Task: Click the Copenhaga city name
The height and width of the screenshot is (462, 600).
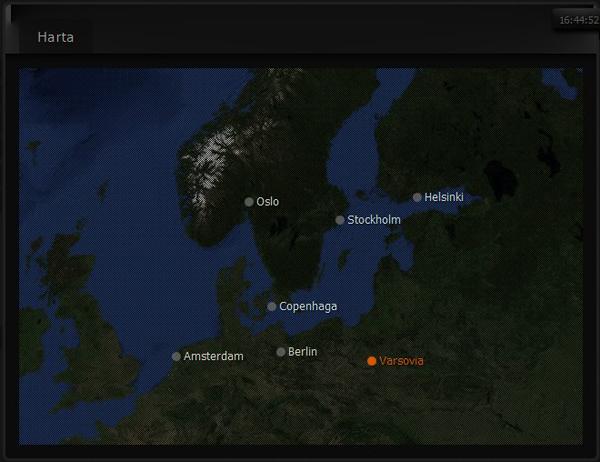Action: (x=308, y=307)
